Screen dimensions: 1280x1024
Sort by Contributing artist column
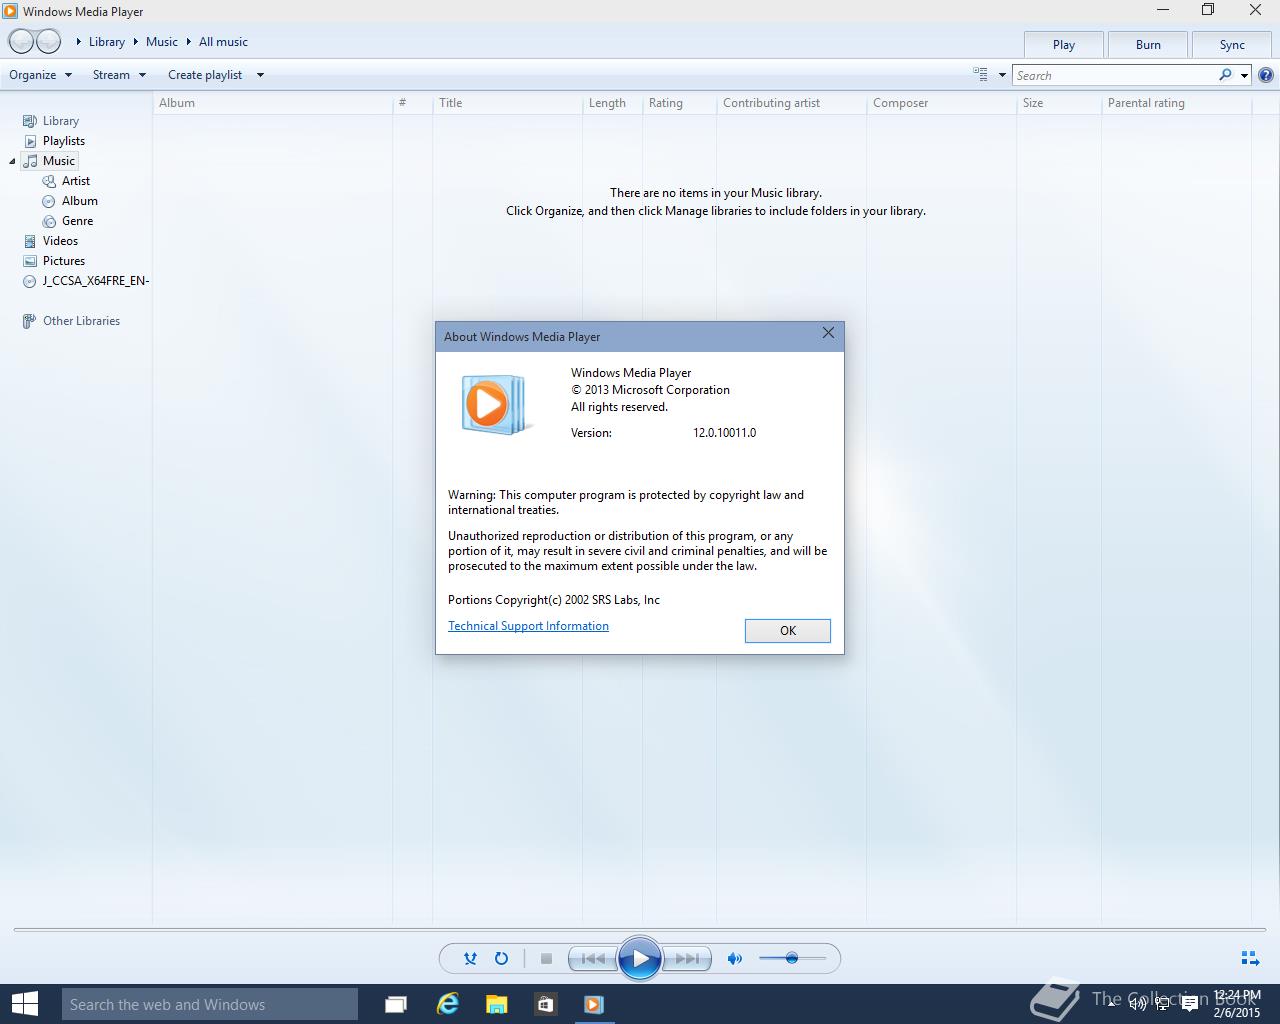(x=791, y=103)
